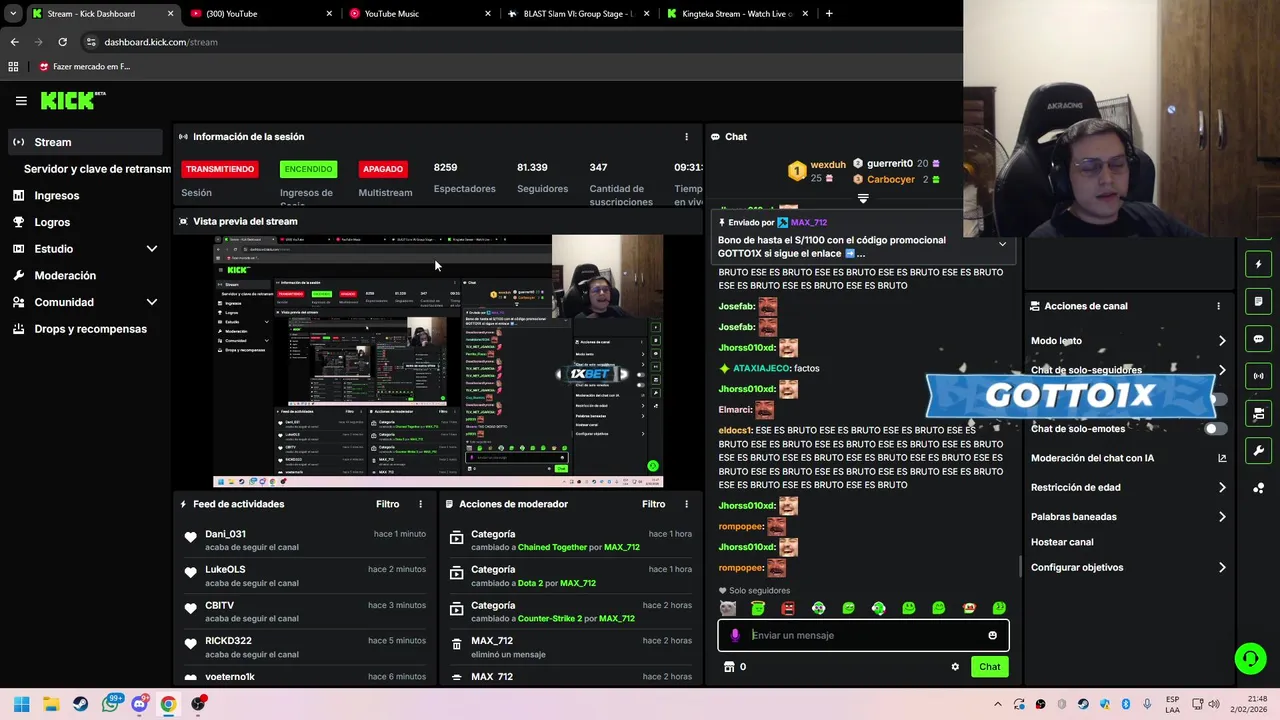Click the green Chat send button
The image size is (1280, 720).
point(989,667)
